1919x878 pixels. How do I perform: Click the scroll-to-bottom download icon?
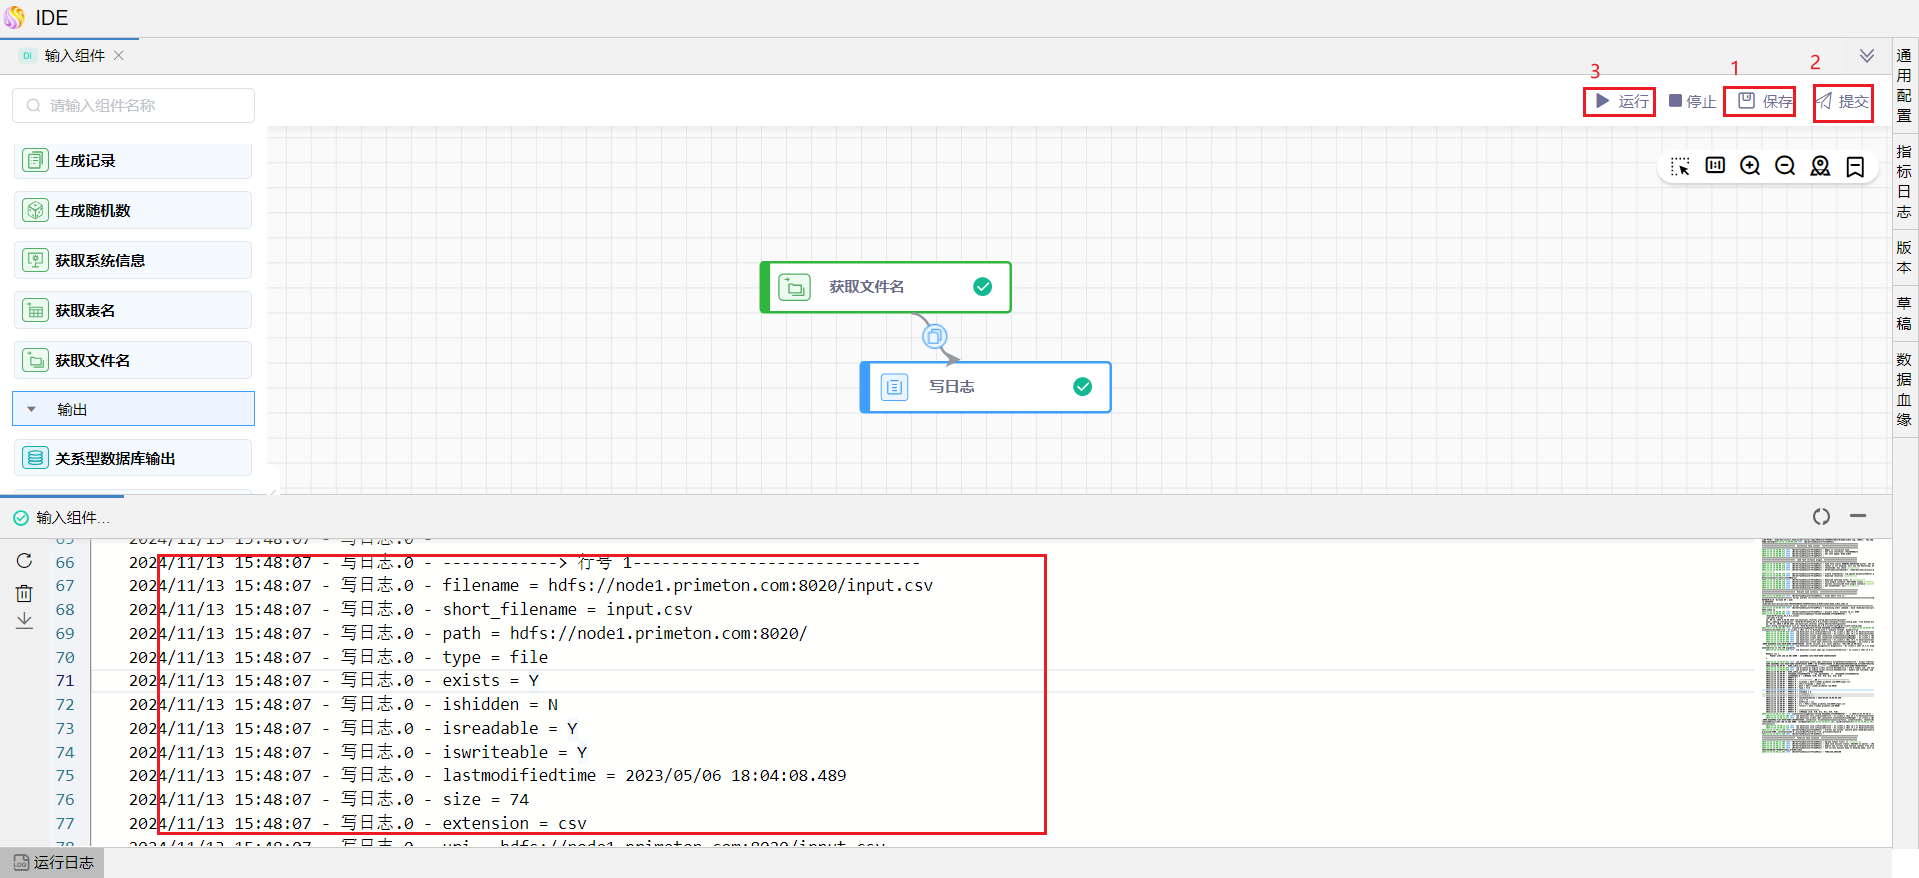[24, 621]
